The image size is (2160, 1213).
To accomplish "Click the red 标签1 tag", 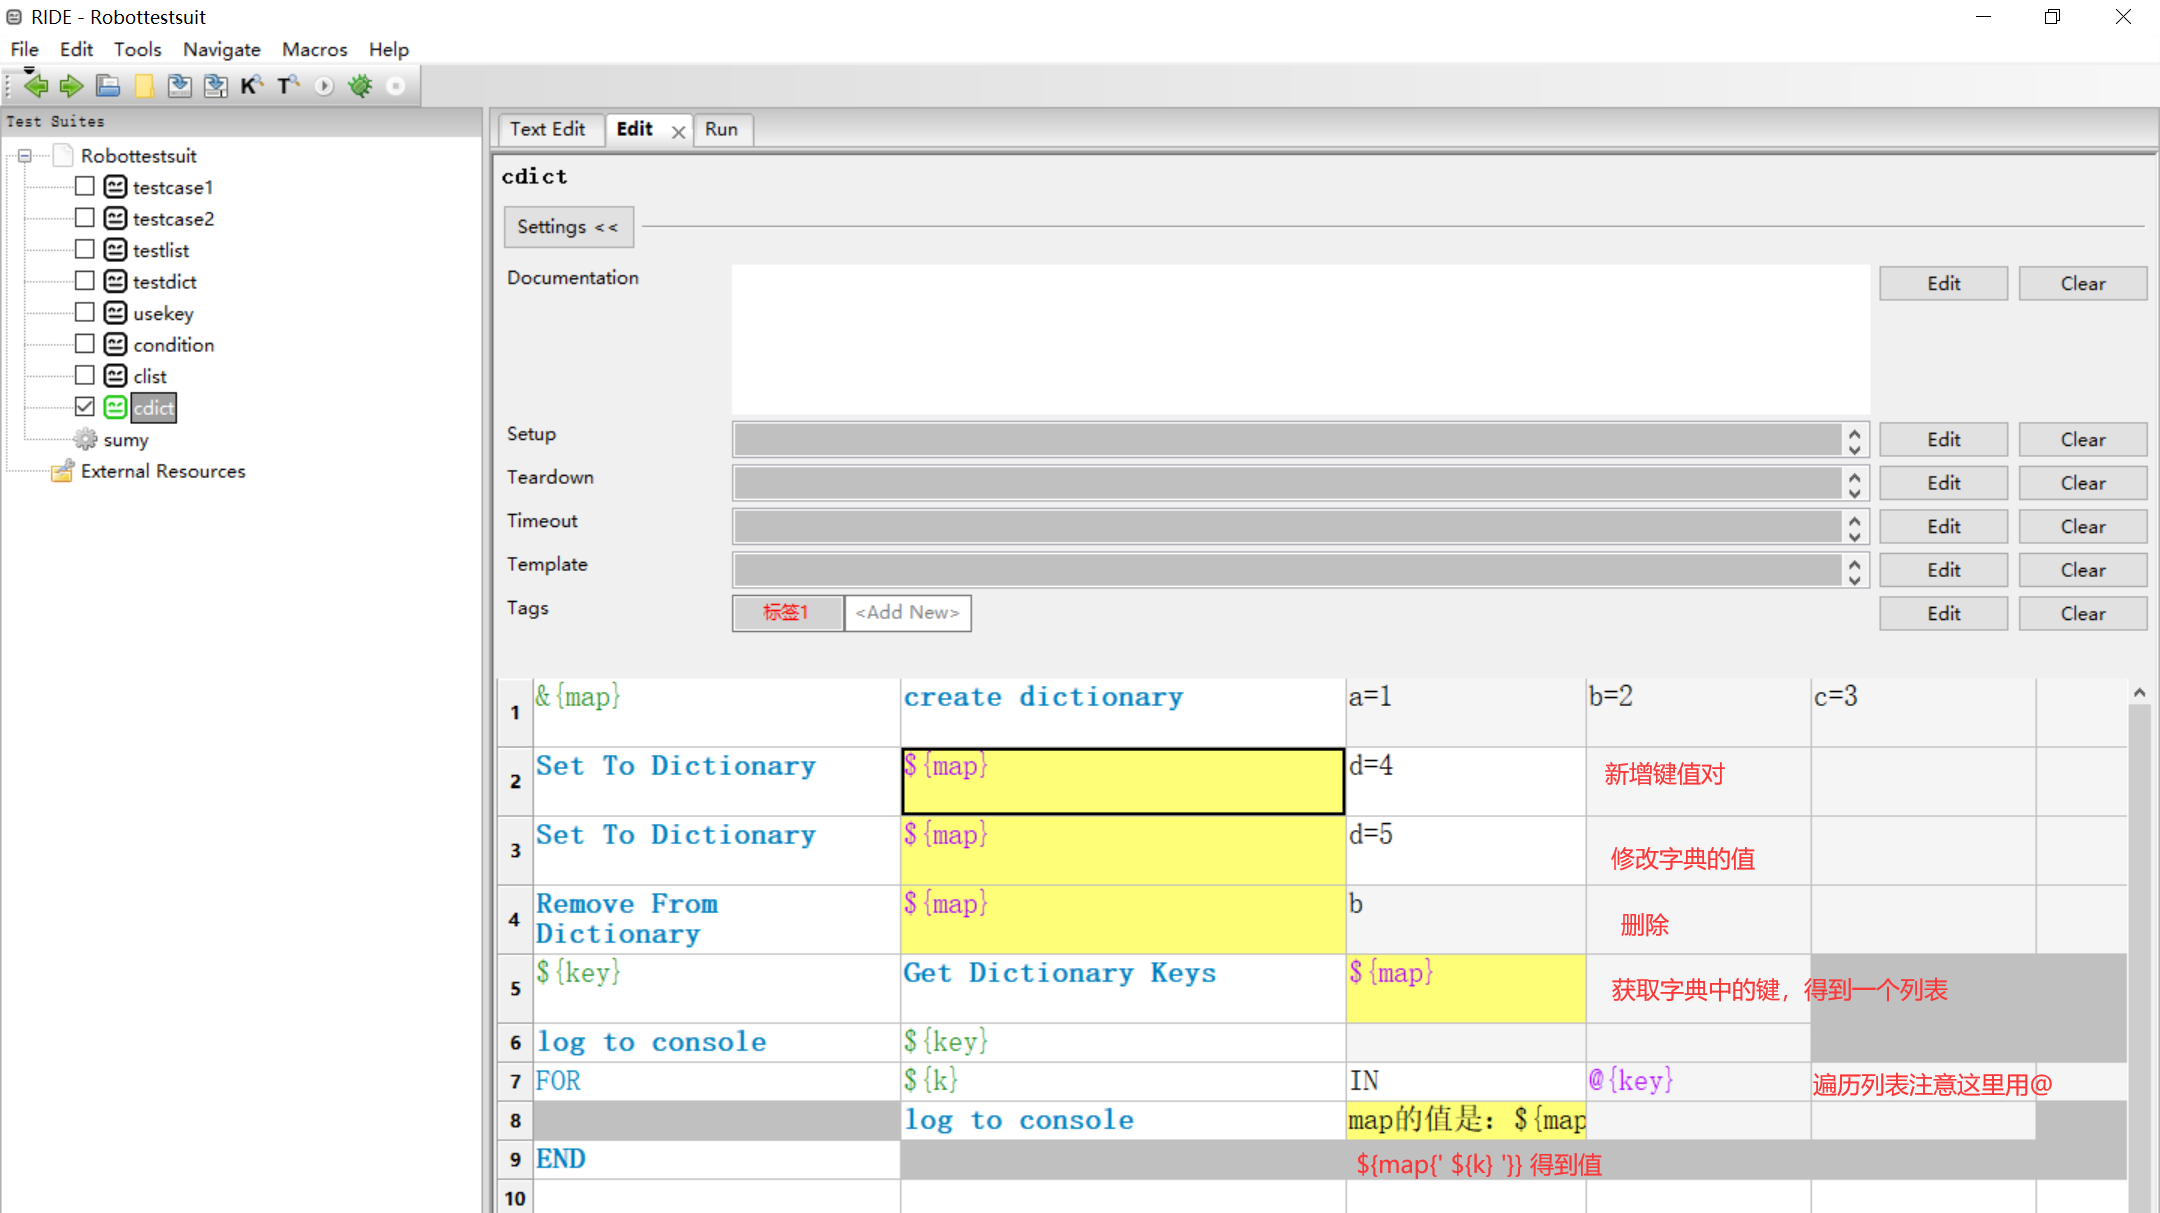I will 786,612.
